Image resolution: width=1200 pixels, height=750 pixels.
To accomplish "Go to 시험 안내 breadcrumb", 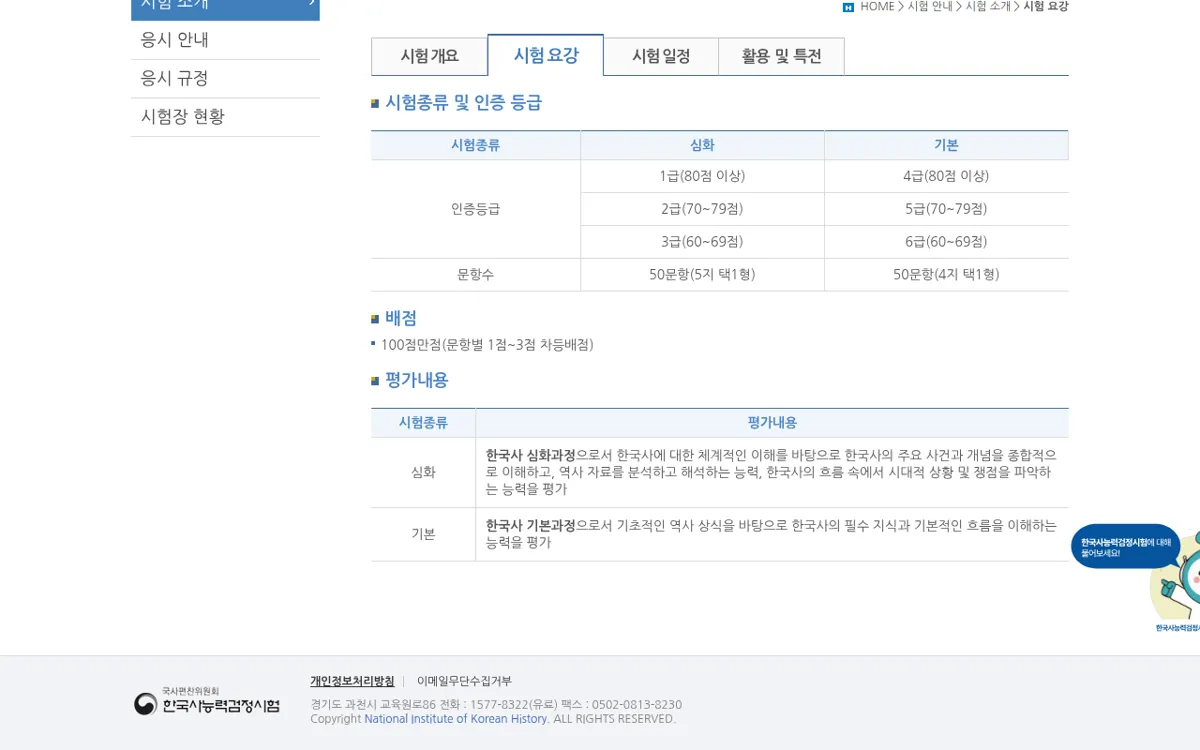I will [930, 6].
